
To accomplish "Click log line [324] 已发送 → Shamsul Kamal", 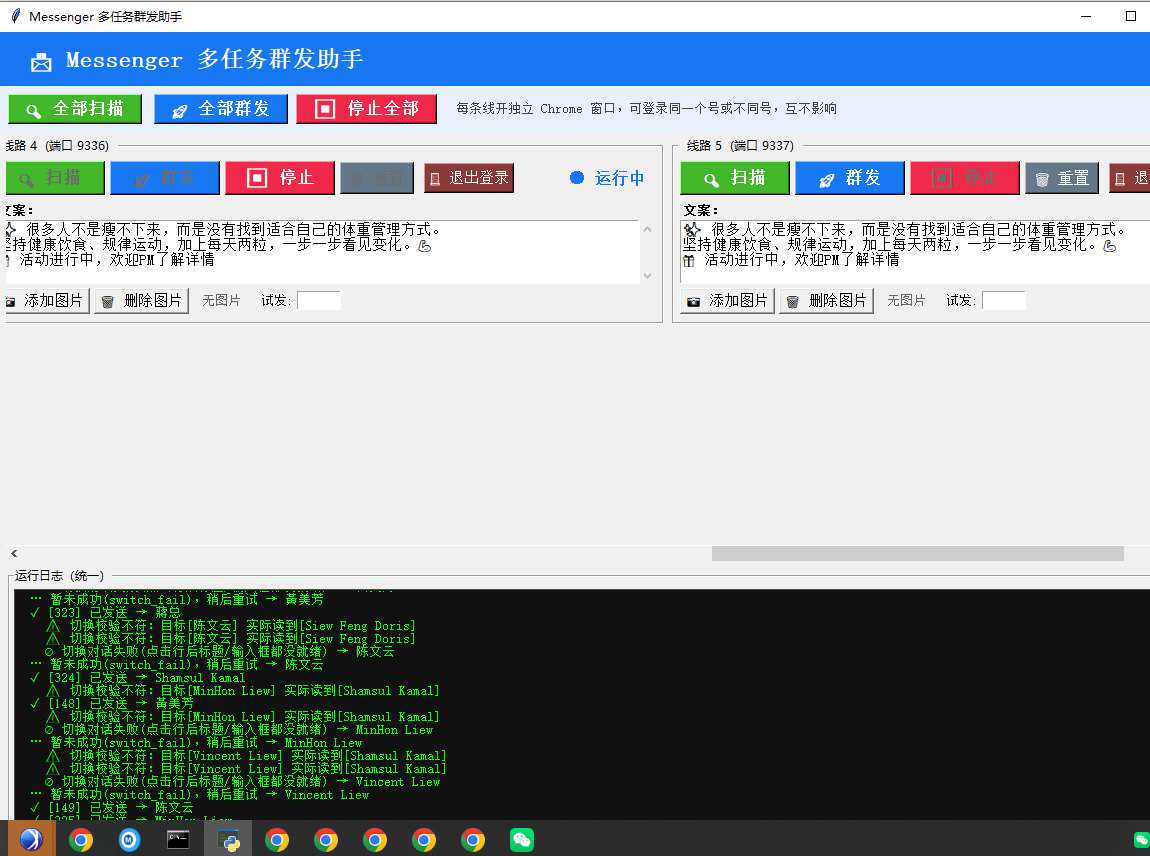I will pos(137,678).
